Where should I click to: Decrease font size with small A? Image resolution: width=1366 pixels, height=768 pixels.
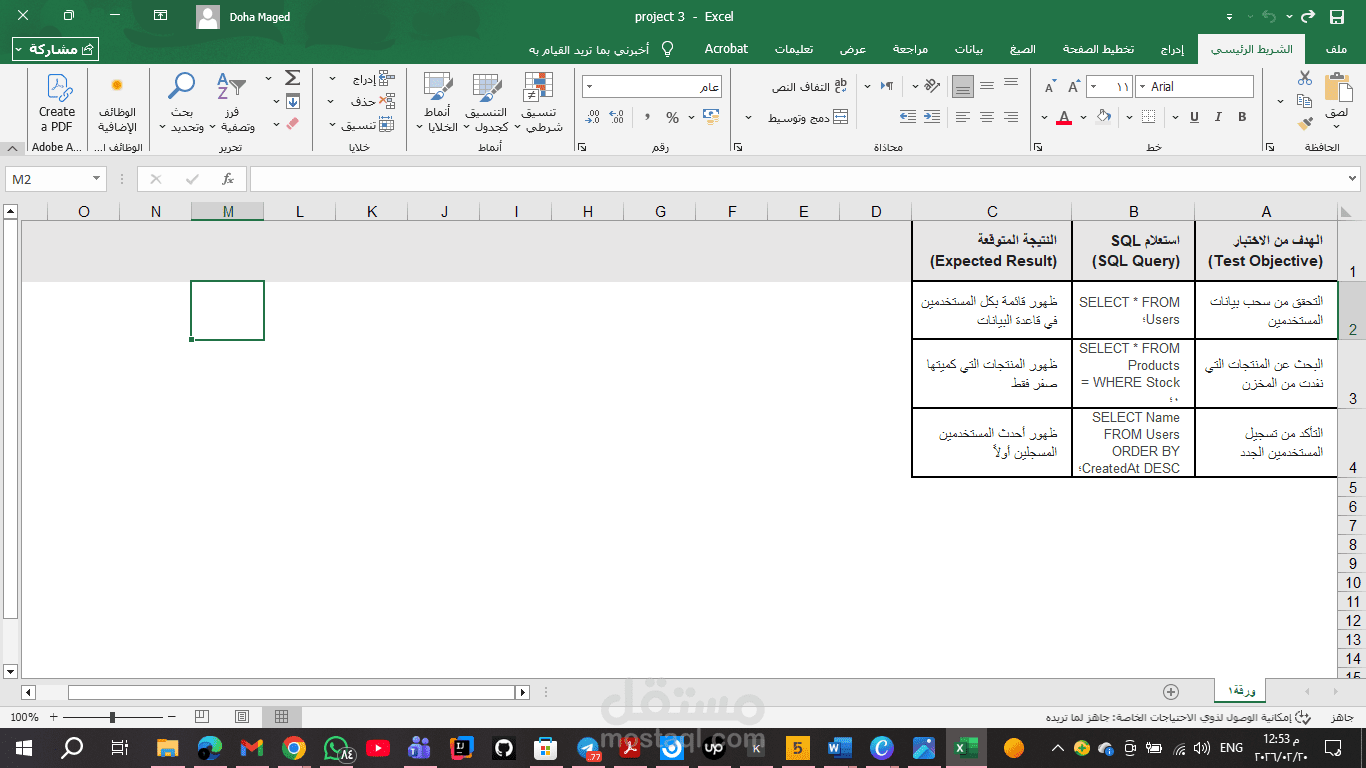1049,87
